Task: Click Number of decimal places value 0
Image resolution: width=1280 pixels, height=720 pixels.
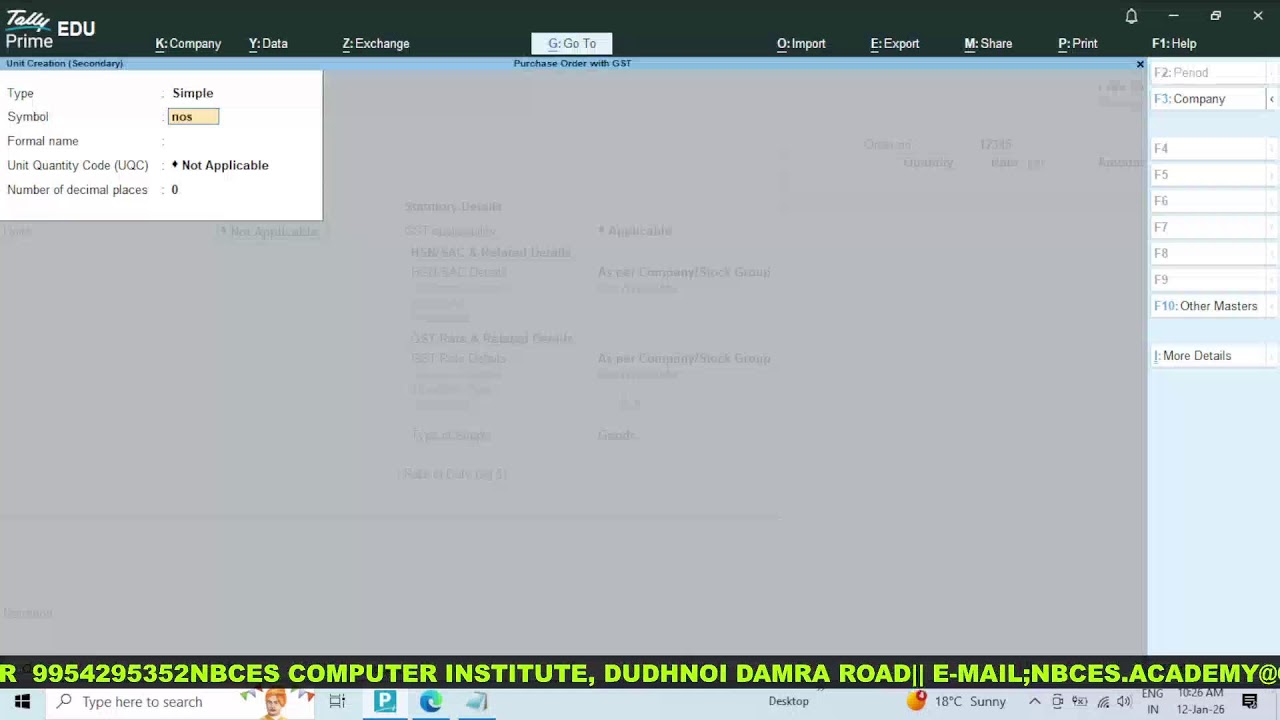Action: tap(174, 190)
